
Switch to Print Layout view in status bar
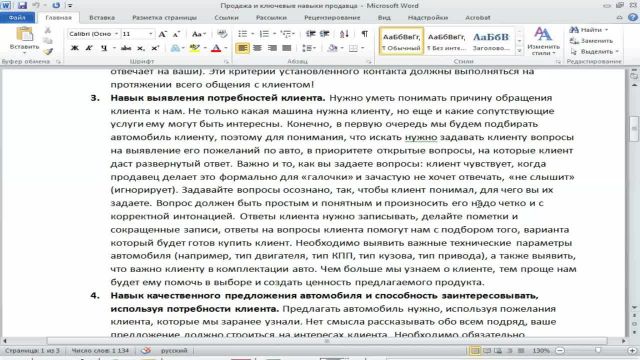click(475, 350)
